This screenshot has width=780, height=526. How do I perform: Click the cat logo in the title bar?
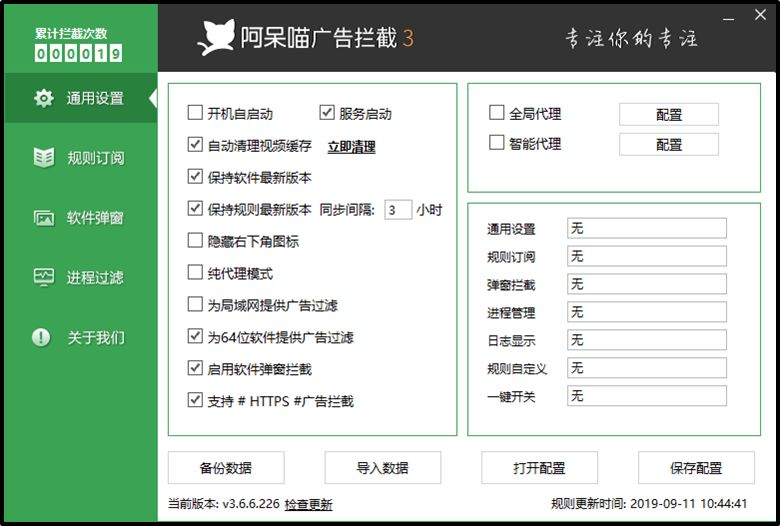tap(216, 37)
